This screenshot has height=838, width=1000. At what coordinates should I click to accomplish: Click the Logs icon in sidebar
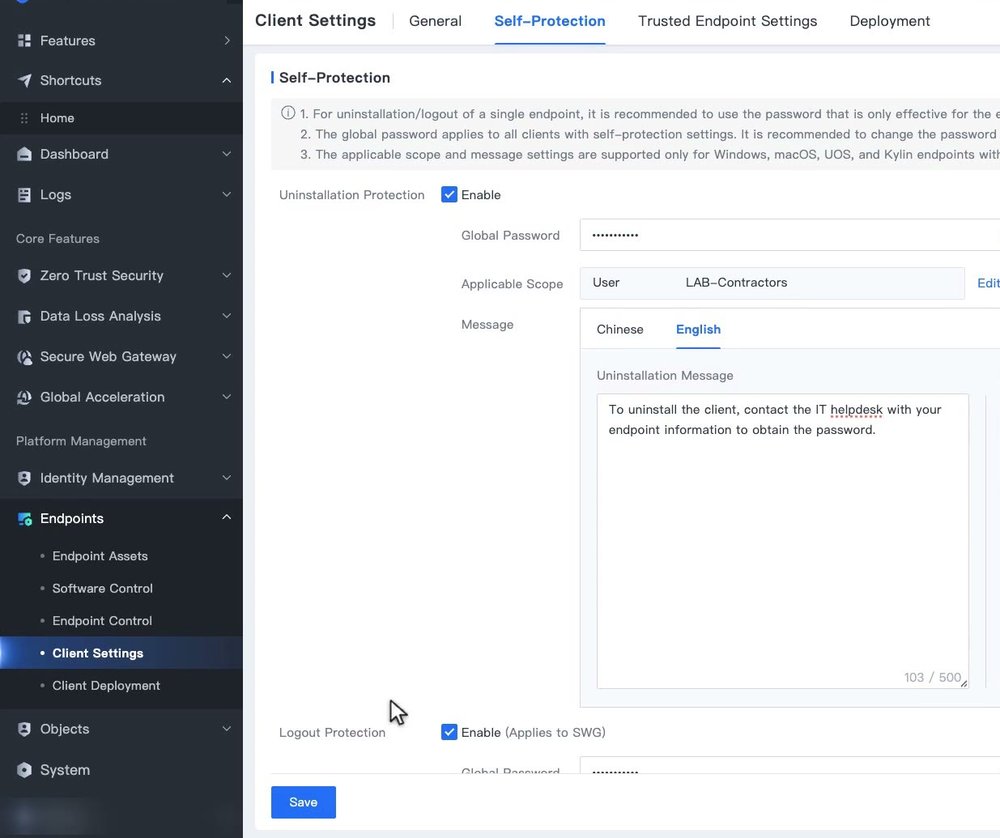24,195
